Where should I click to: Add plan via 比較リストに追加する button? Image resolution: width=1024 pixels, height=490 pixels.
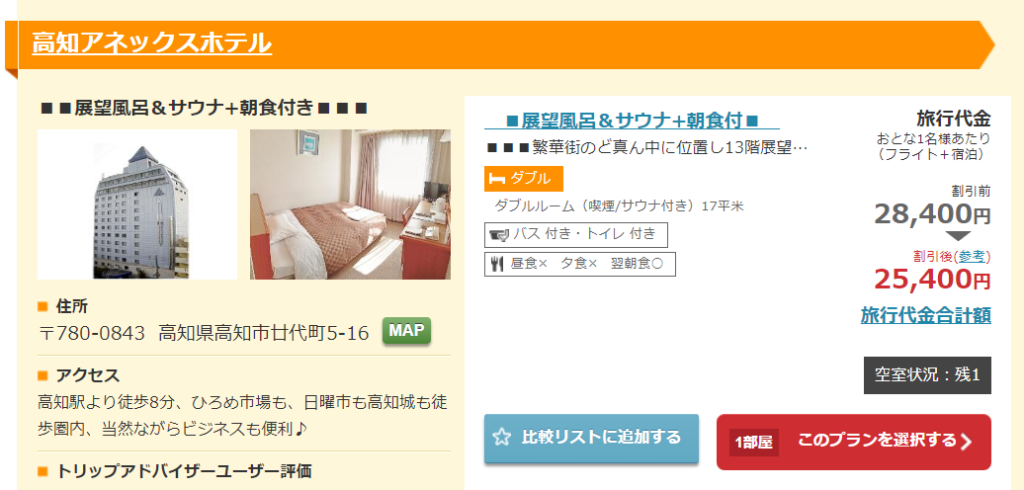pyautogui.click(x=591, y=438)
